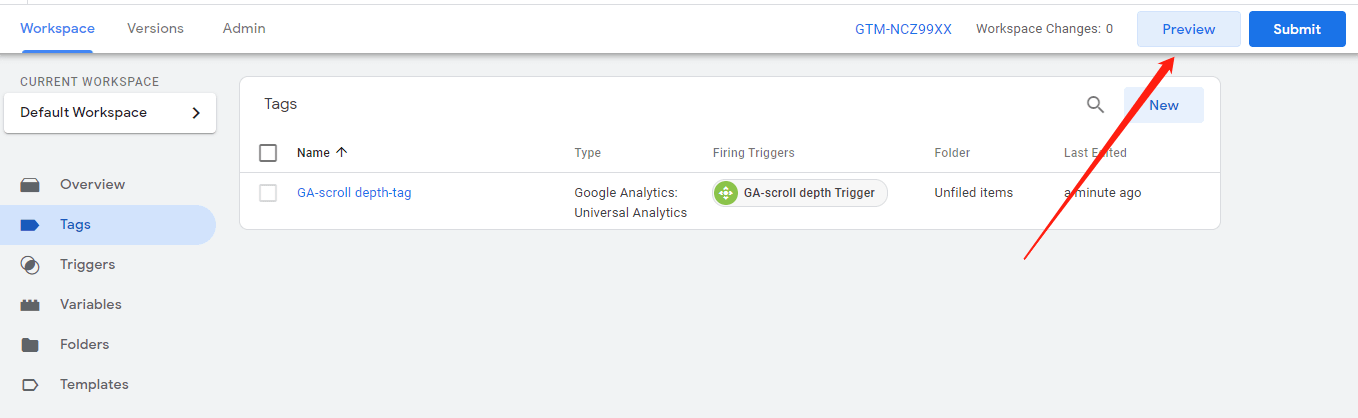Screen dimensions: 1358x418
Task: Click the Preview button
Action: [1189, 29]
